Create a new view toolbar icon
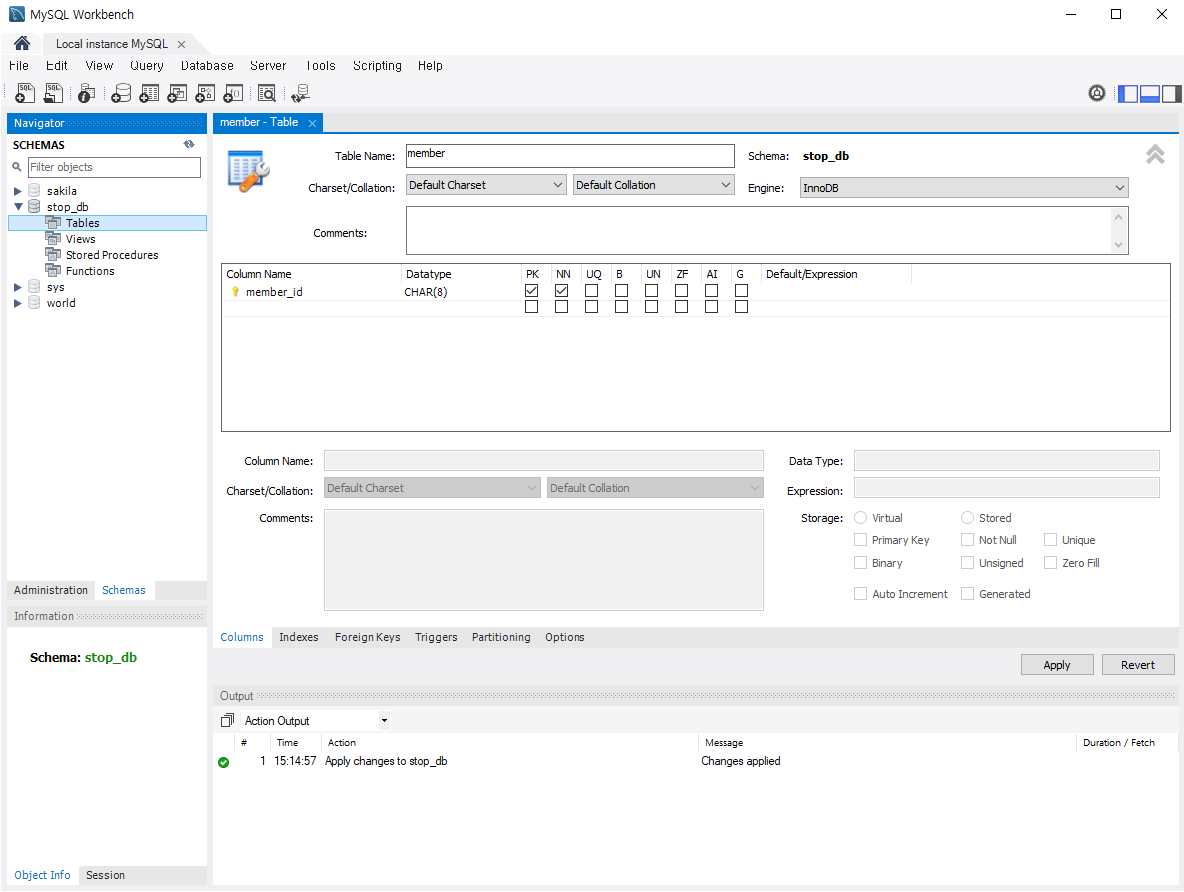This screenshot has height=892, width=1184. (x=177, y=93)
